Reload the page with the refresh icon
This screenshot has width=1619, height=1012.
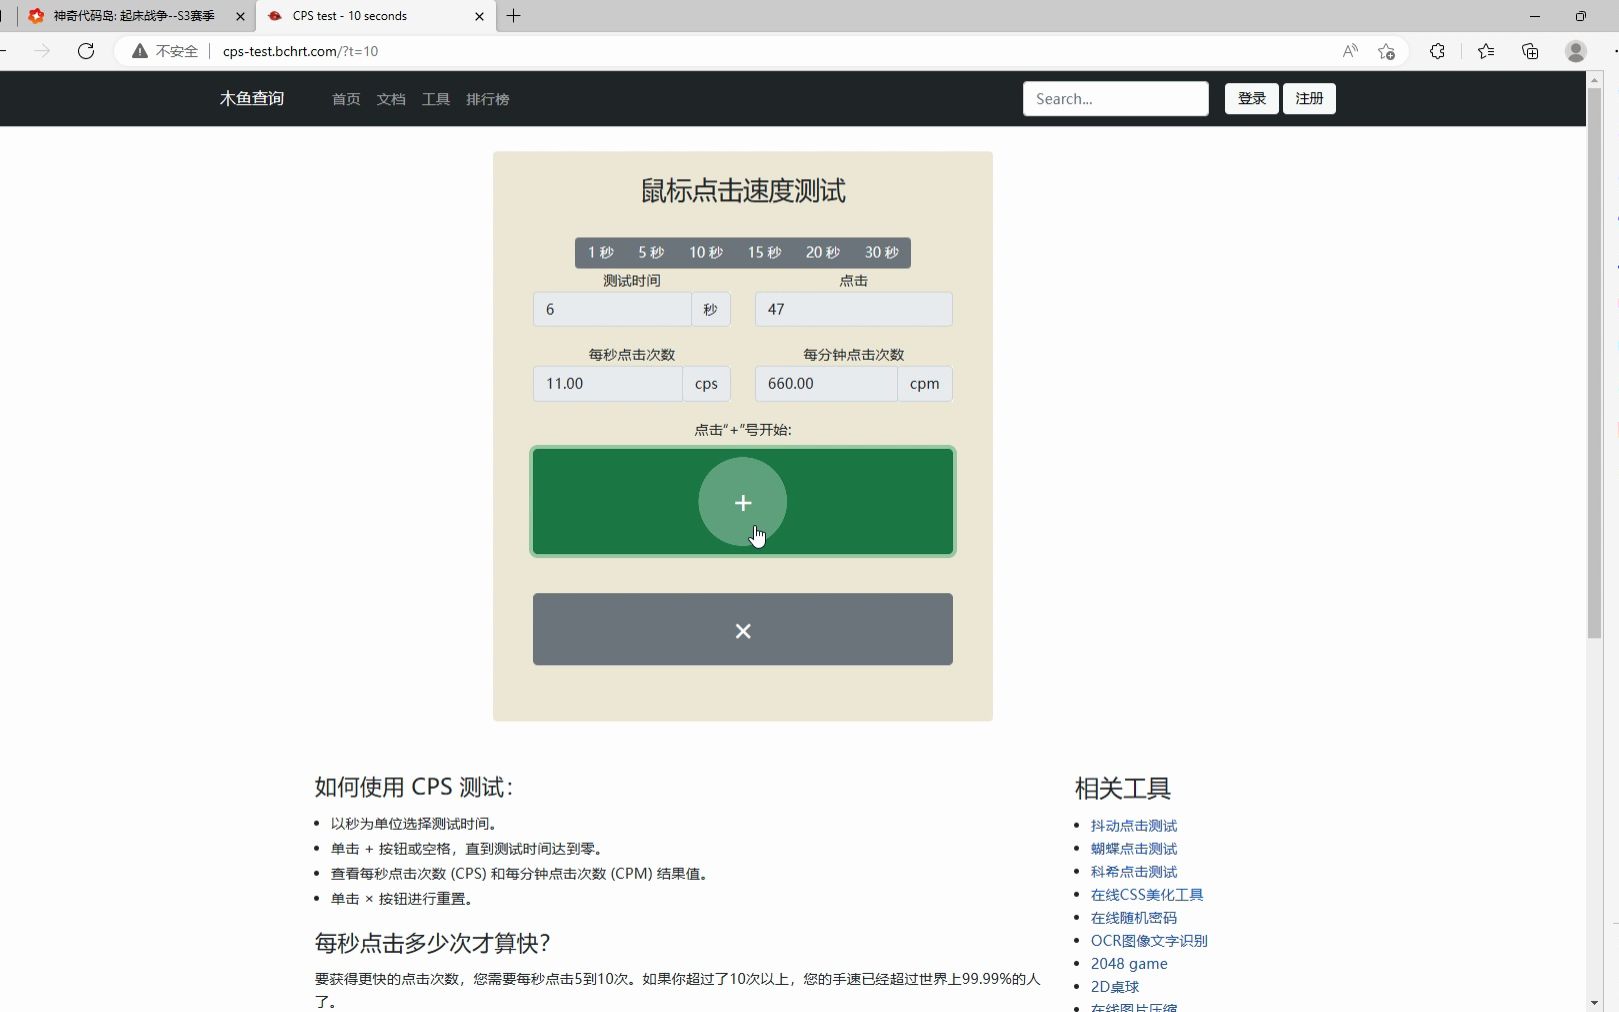[x=86, y=51]
